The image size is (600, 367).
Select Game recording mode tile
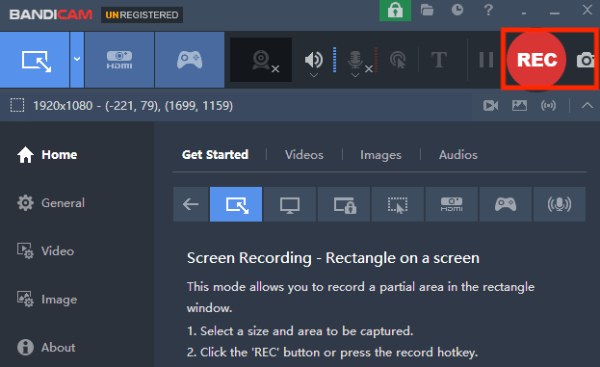505,204
